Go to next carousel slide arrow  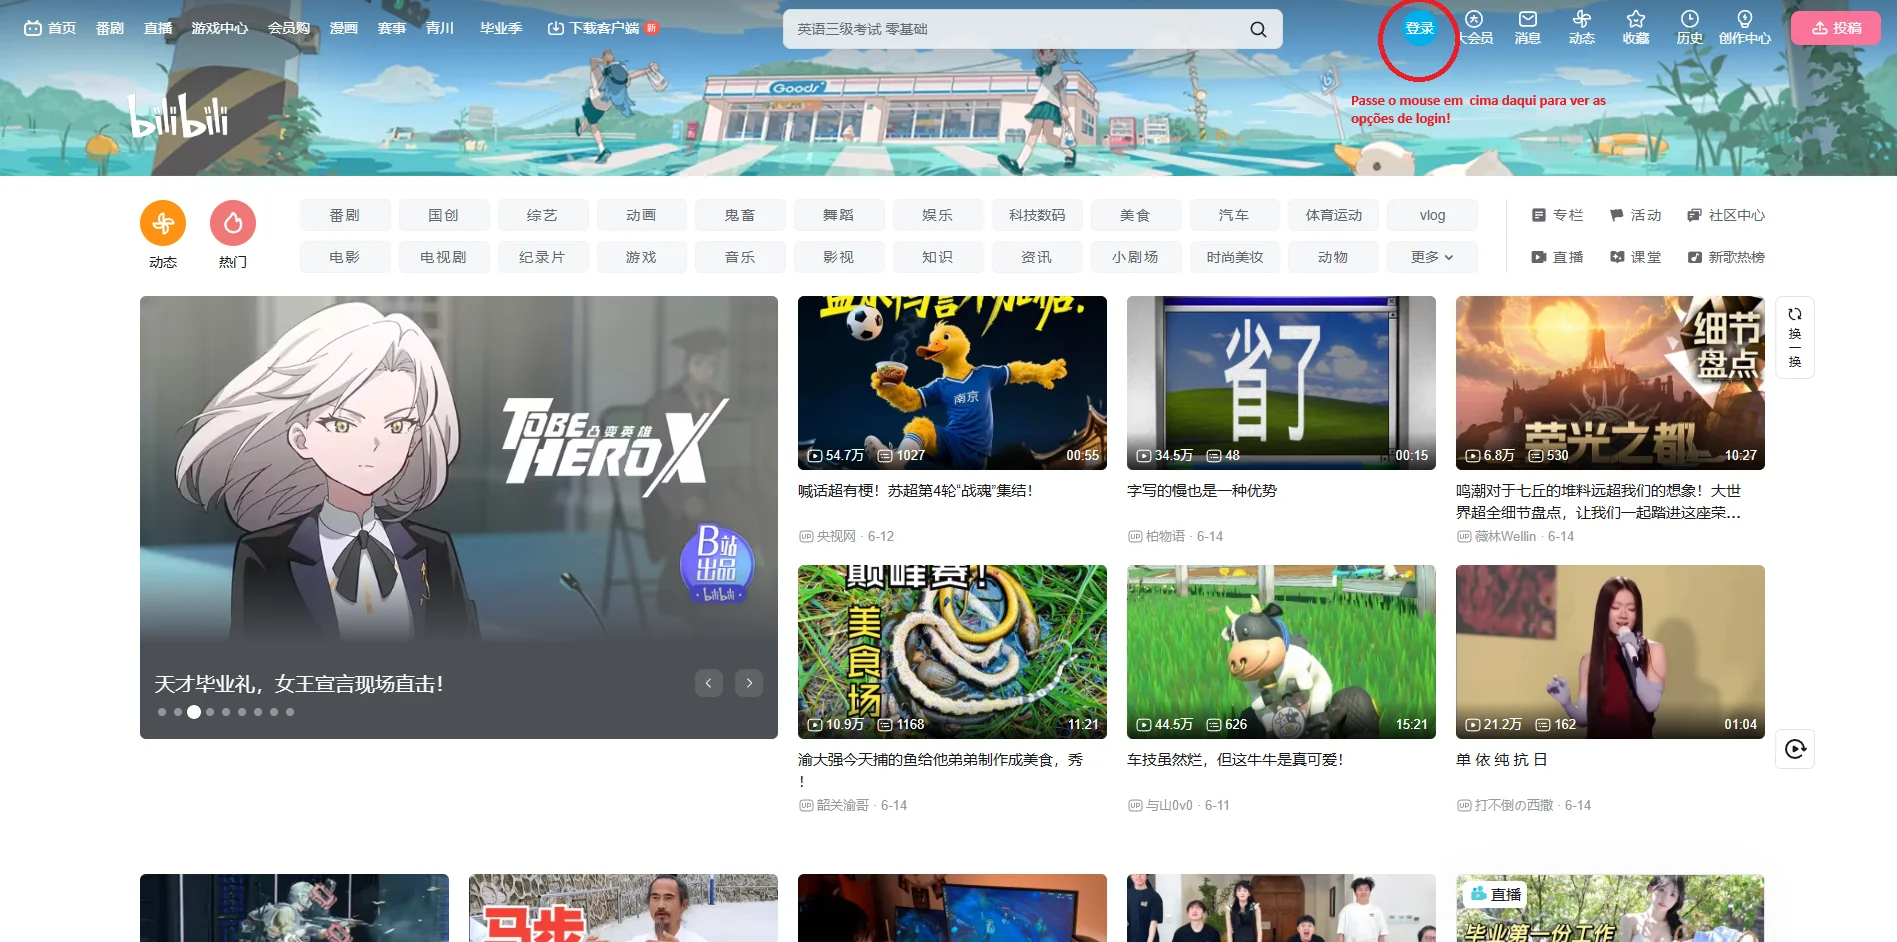[x=749, y=683]
